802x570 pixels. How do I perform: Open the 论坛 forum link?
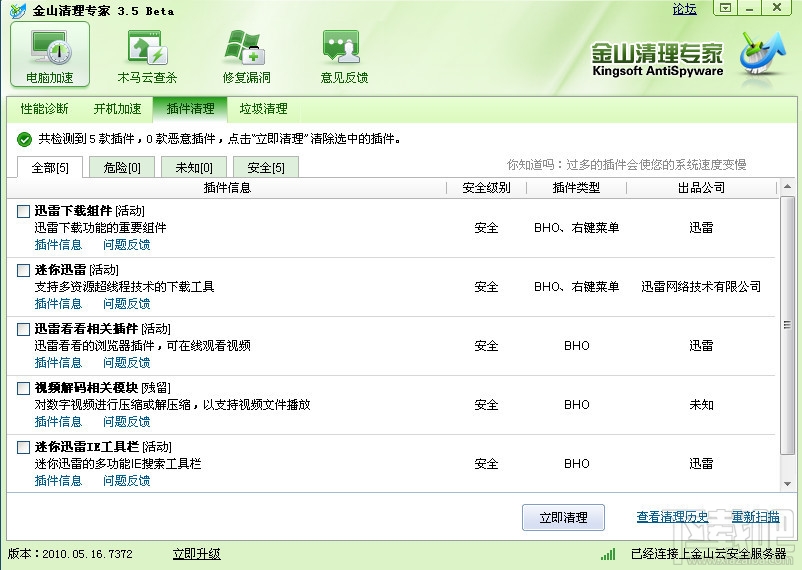coord(684,9)
